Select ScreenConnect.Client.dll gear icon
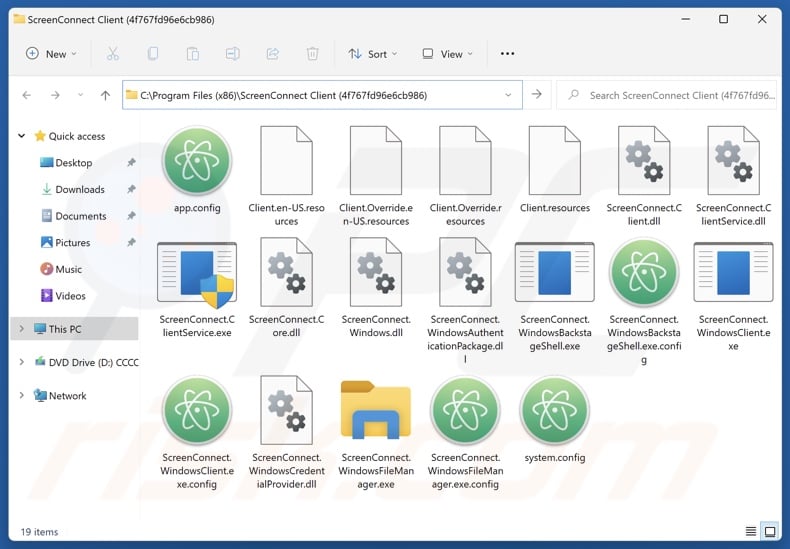The image size is (790, 549). (x=644, y=160)
